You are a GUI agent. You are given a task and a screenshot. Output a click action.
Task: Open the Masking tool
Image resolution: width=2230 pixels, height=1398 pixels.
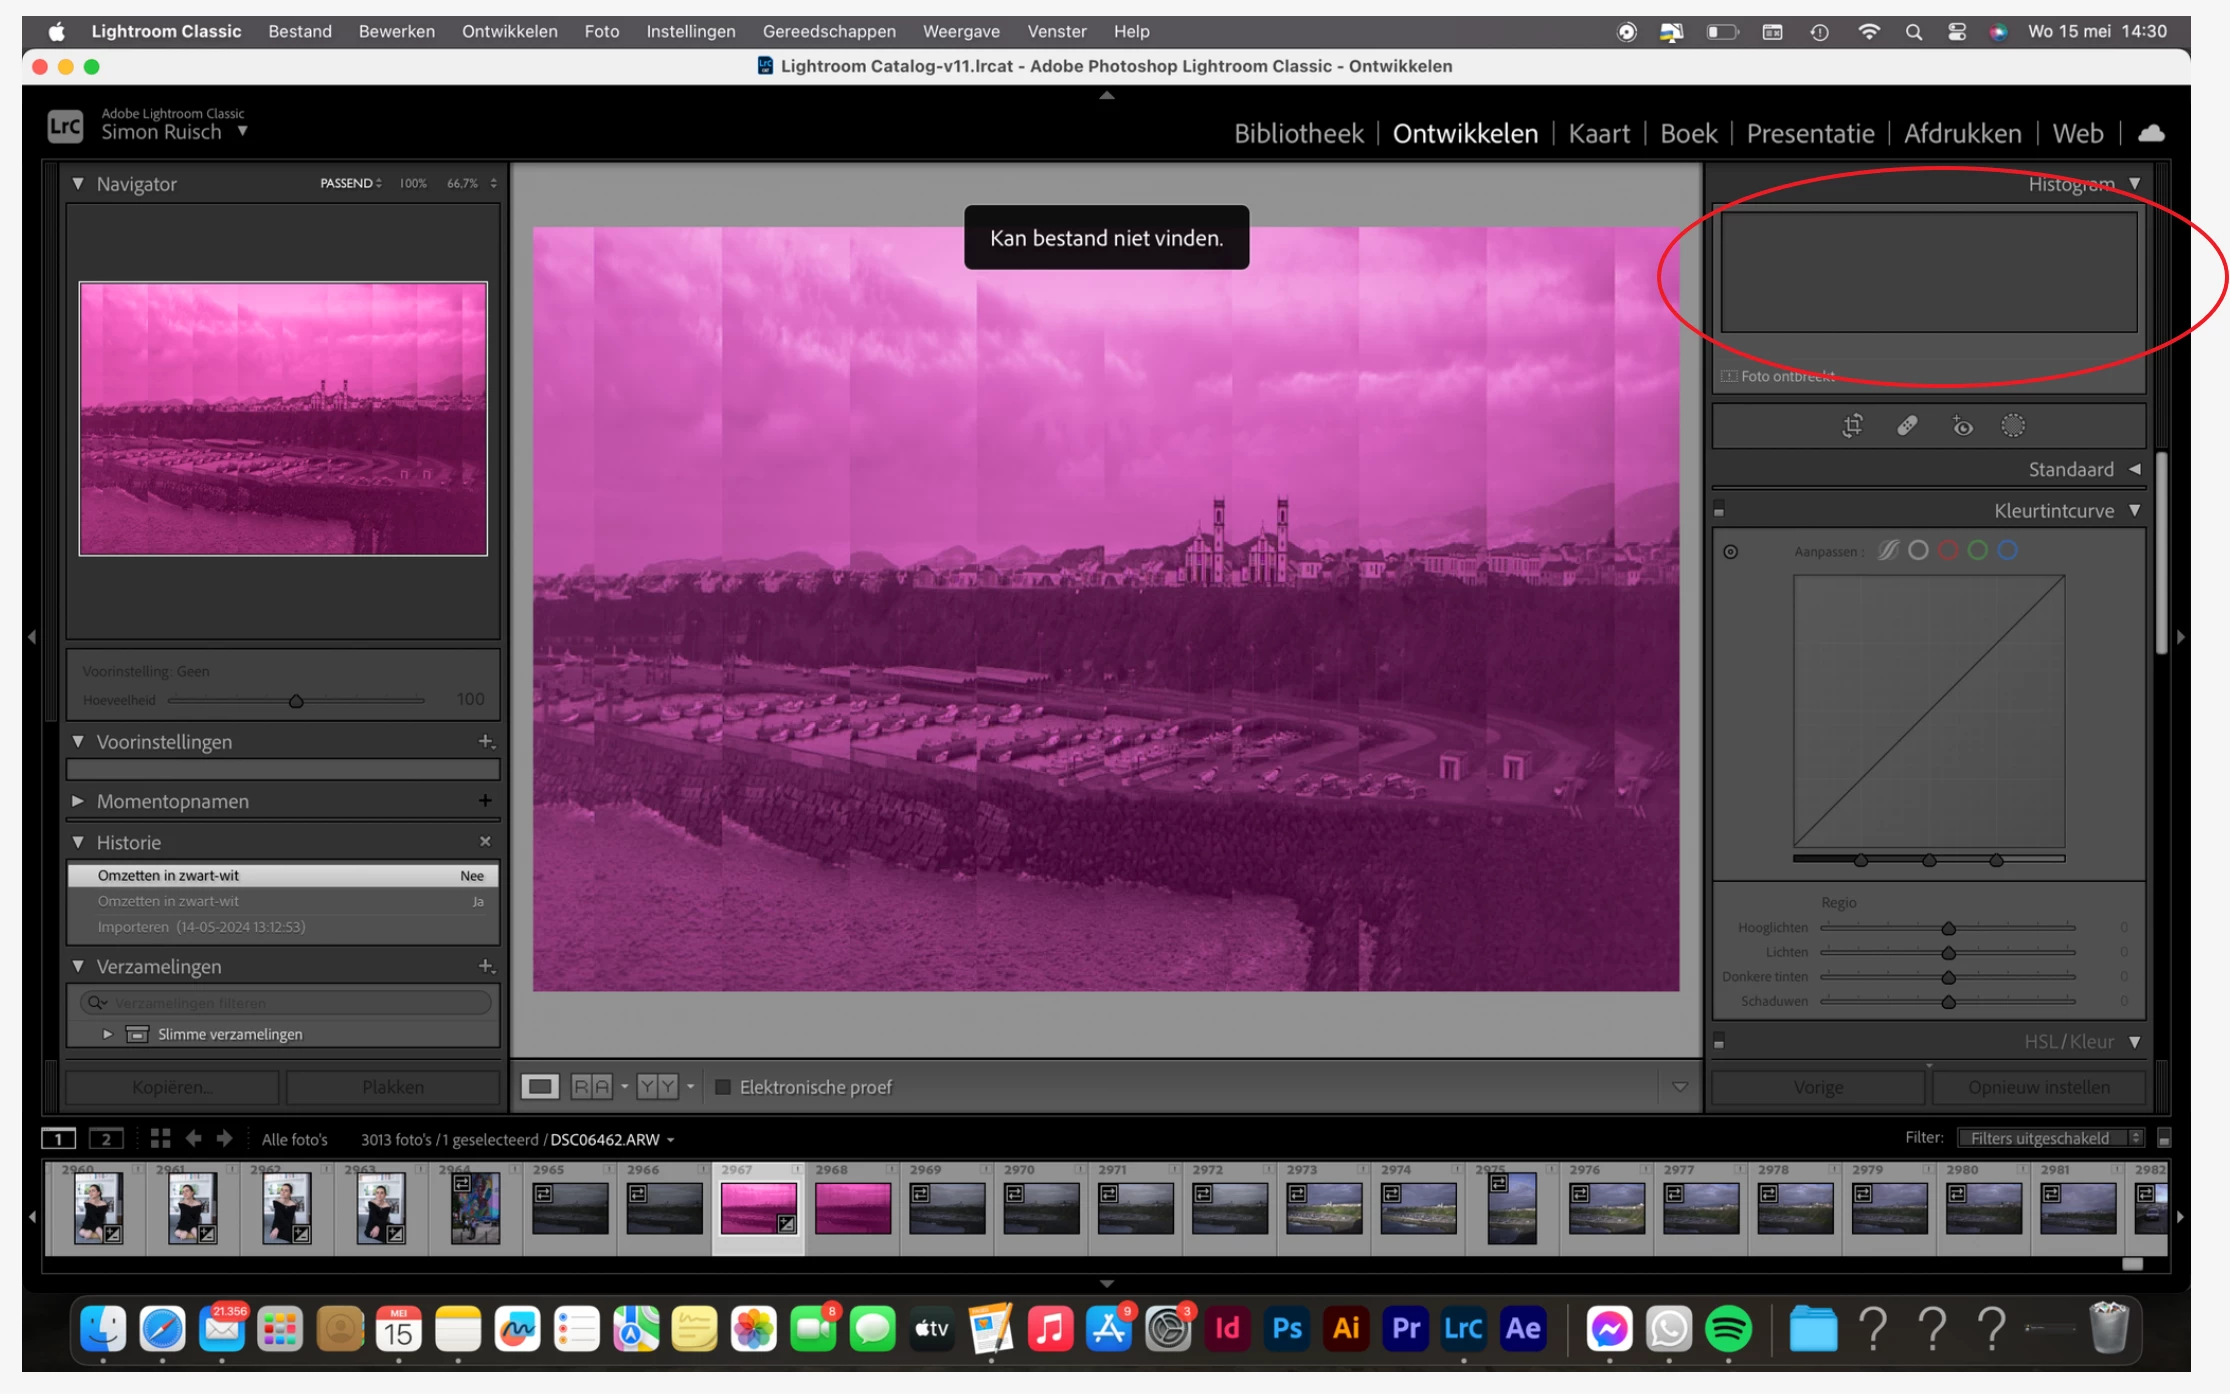click(x=2013, y=426)
